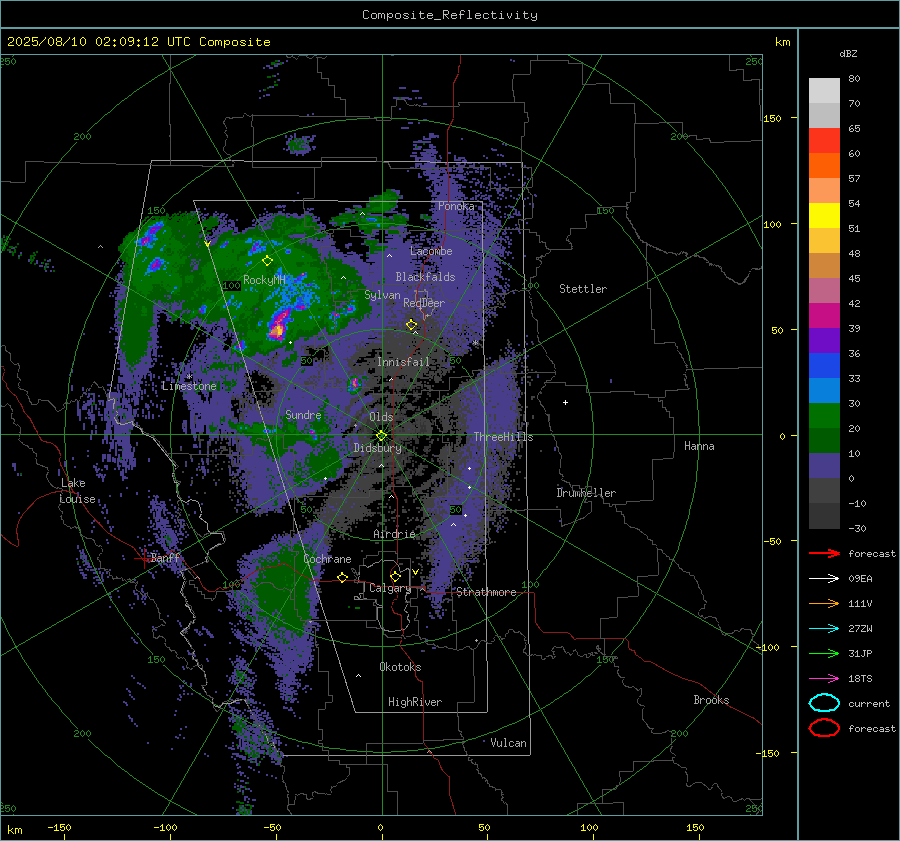This screenshot has height=841, width=900.
Task: Click the Hanna town label
Action: 699,446
